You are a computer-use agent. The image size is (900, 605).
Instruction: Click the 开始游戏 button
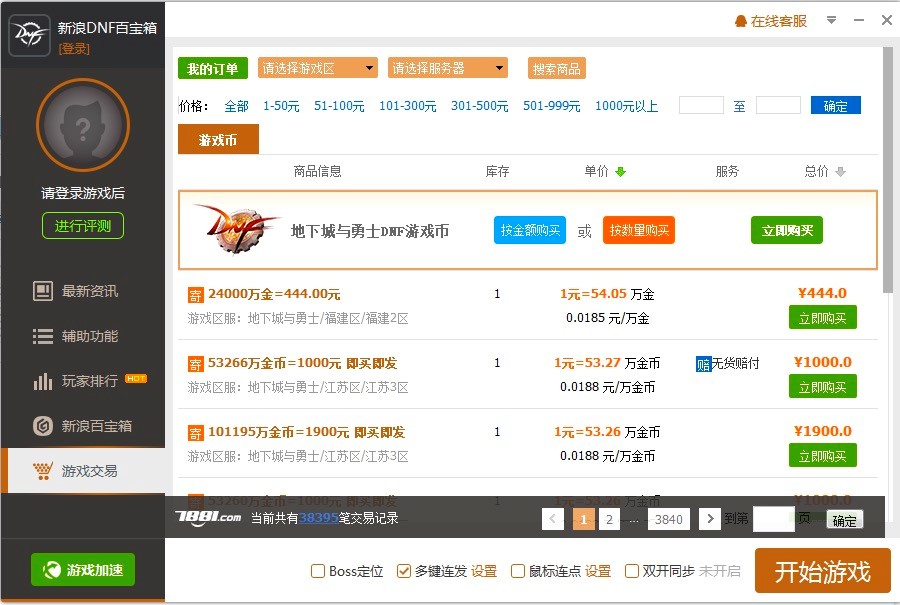(822, 571)
